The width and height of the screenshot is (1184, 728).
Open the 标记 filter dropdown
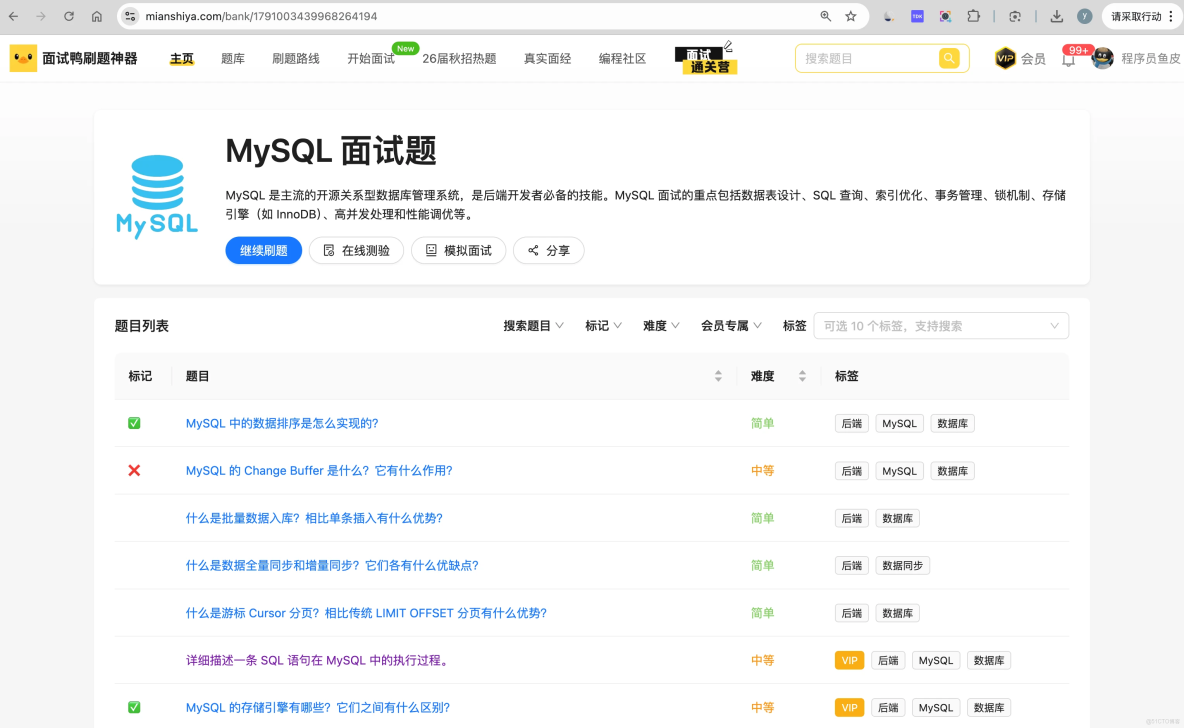(603, 325)
